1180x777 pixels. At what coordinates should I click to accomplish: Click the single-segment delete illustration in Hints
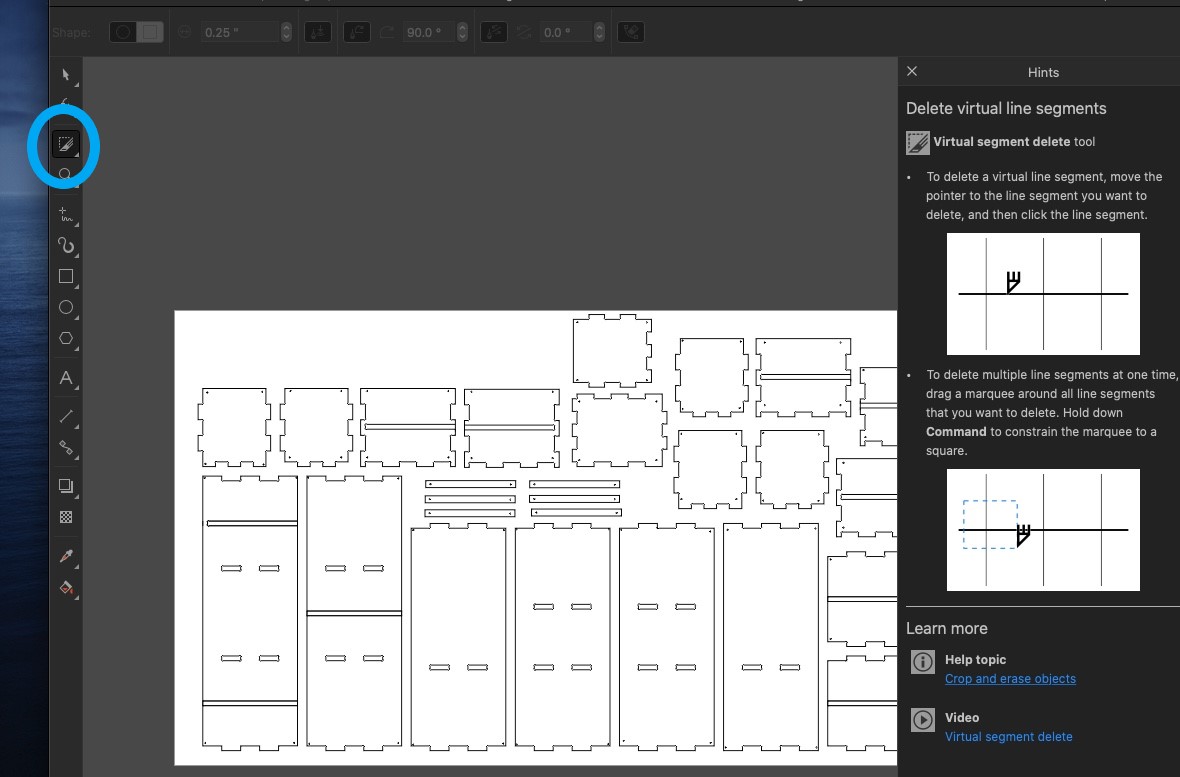coord(1043,294)
